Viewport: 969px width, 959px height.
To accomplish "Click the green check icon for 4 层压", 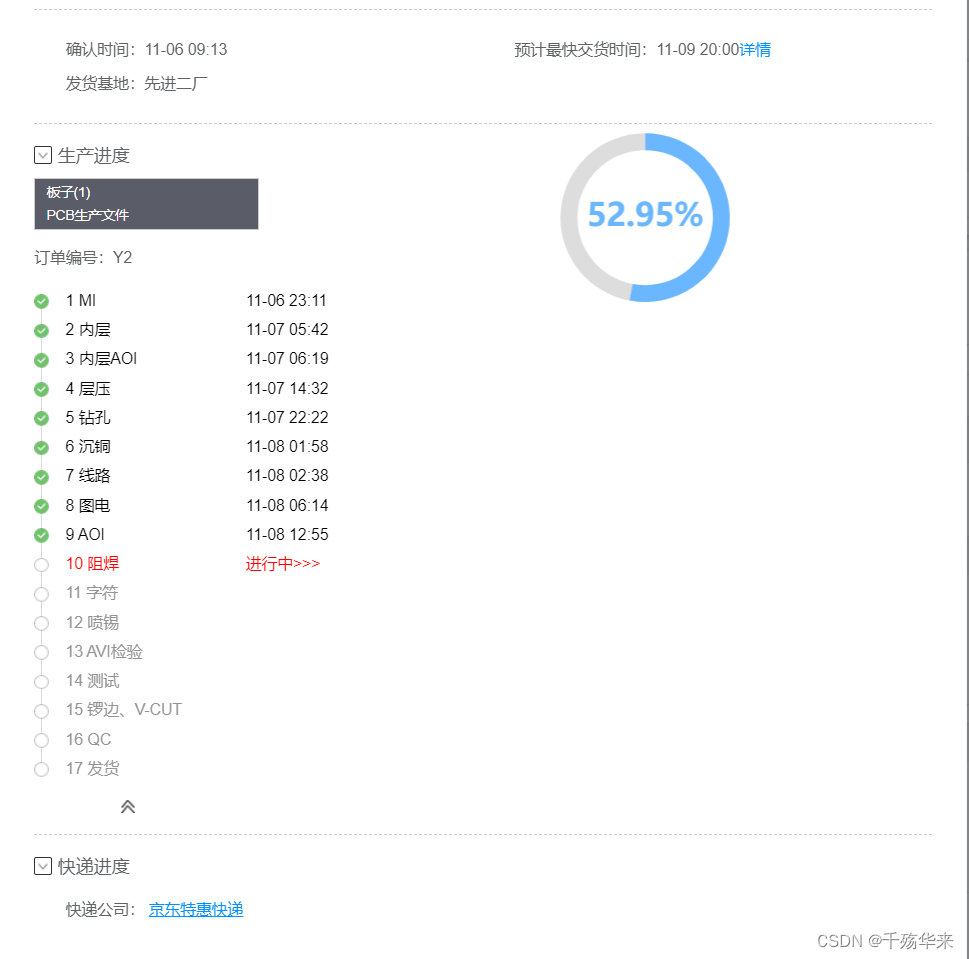I will [x=41, y=389].
